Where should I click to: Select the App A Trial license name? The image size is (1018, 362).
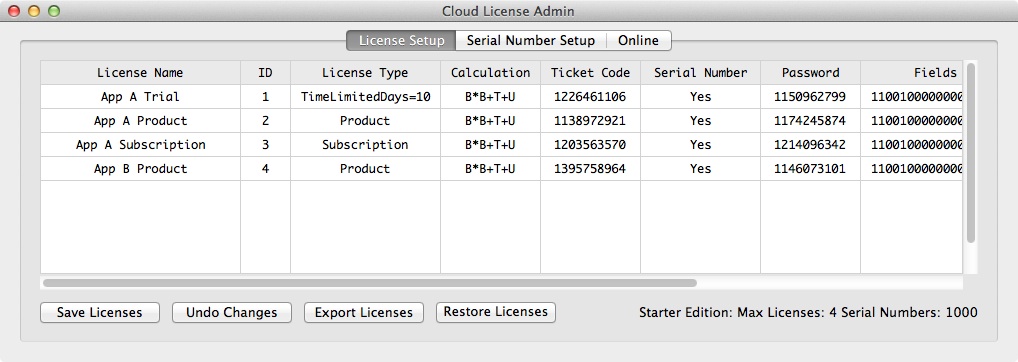pyautogui.click(x=140, y=97)
